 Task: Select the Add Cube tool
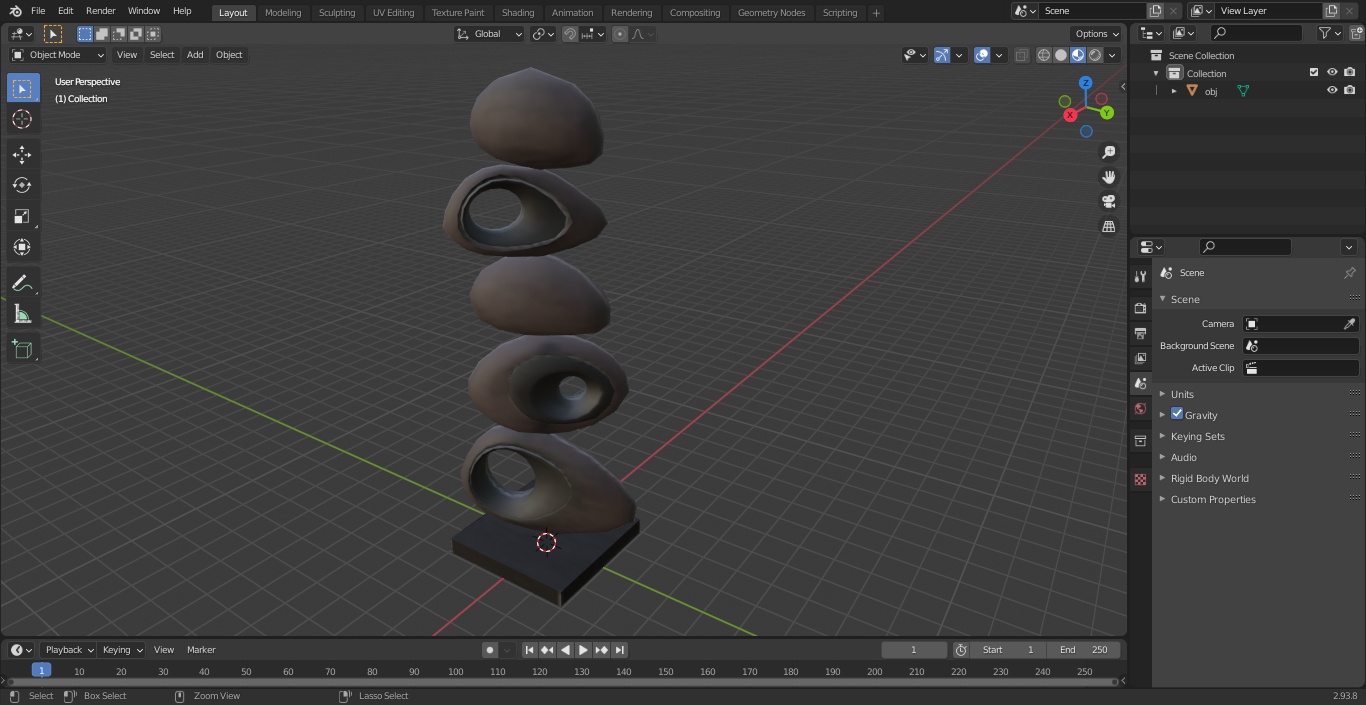click(22, 350)
